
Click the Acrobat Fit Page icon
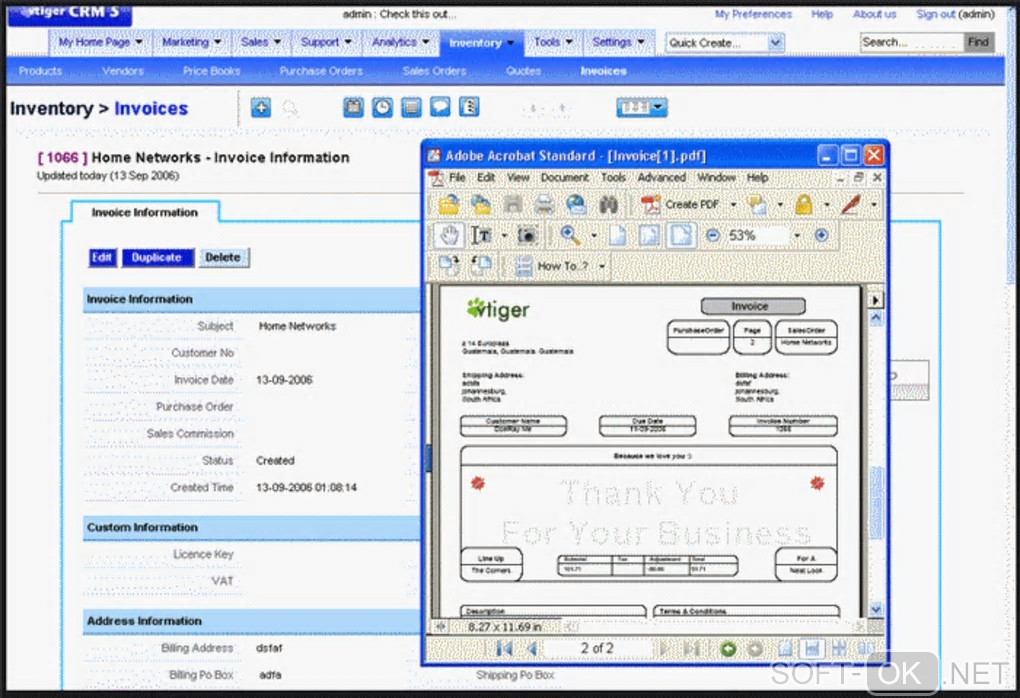pyautogui.click(x=649, y=235)
